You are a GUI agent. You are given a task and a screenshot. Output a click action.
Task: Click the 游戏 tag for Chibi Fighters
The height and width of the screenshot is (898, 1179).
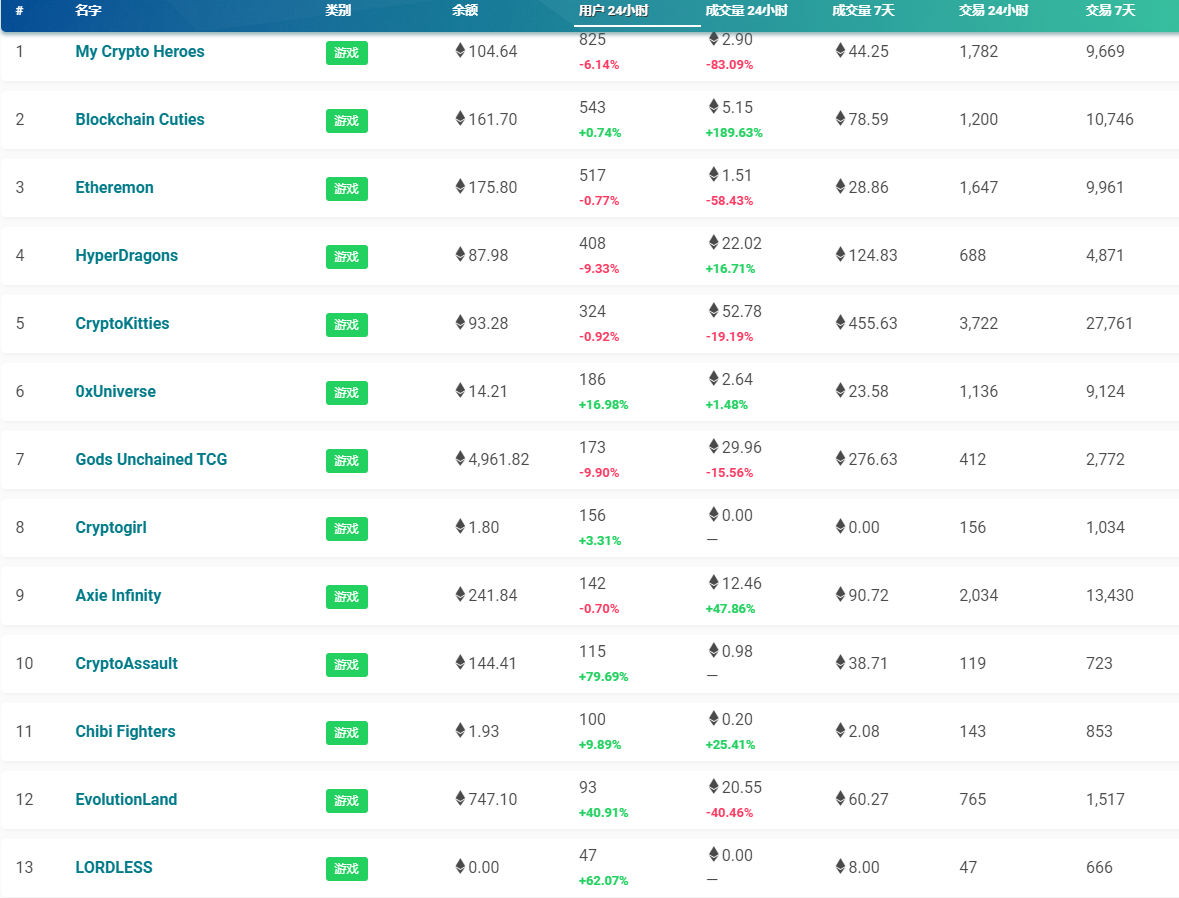[347, 733]
